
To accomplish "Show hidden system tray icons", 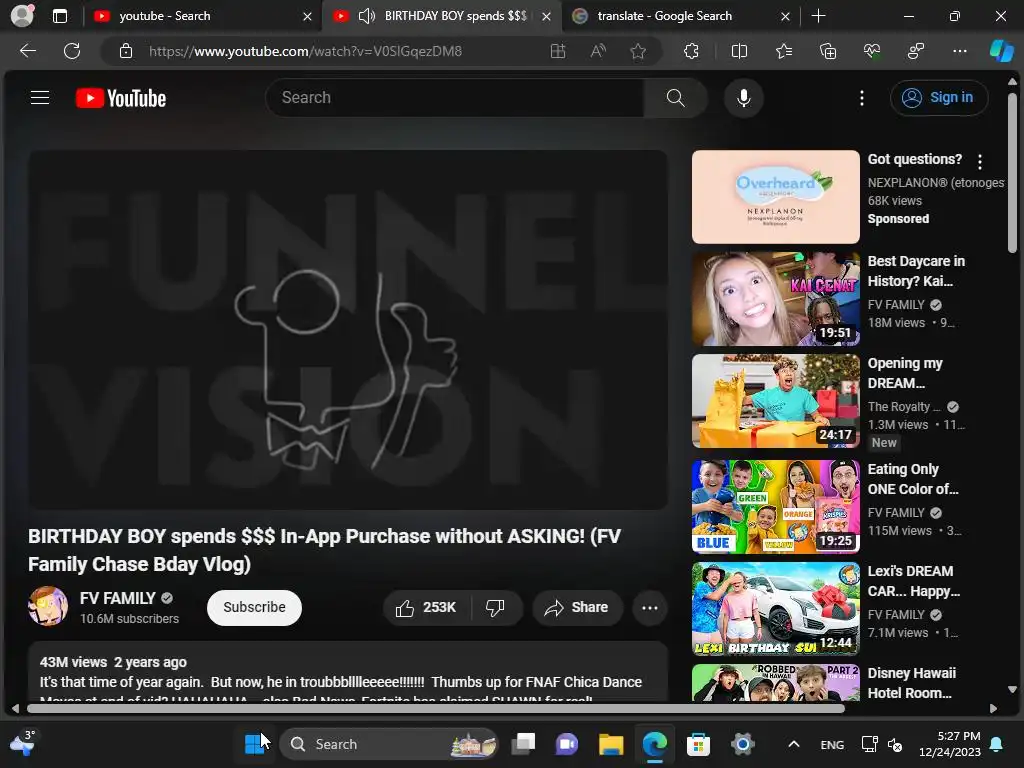I will (793, 744).
